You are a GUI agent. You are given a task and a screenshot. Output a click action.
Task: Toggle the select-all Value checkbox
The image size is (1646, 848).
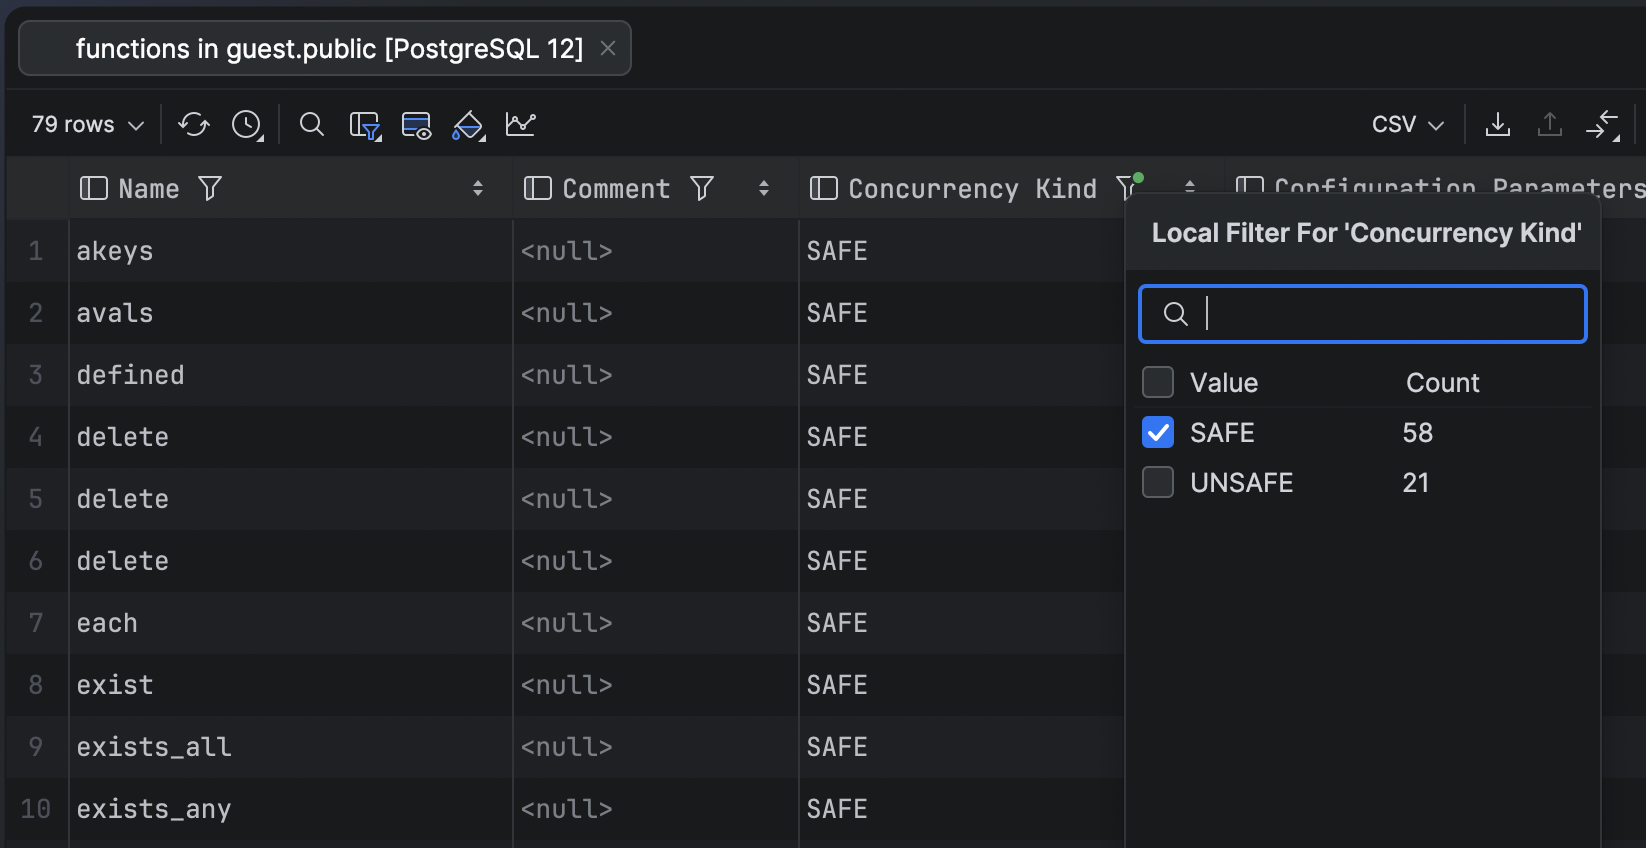(1158, 382)
